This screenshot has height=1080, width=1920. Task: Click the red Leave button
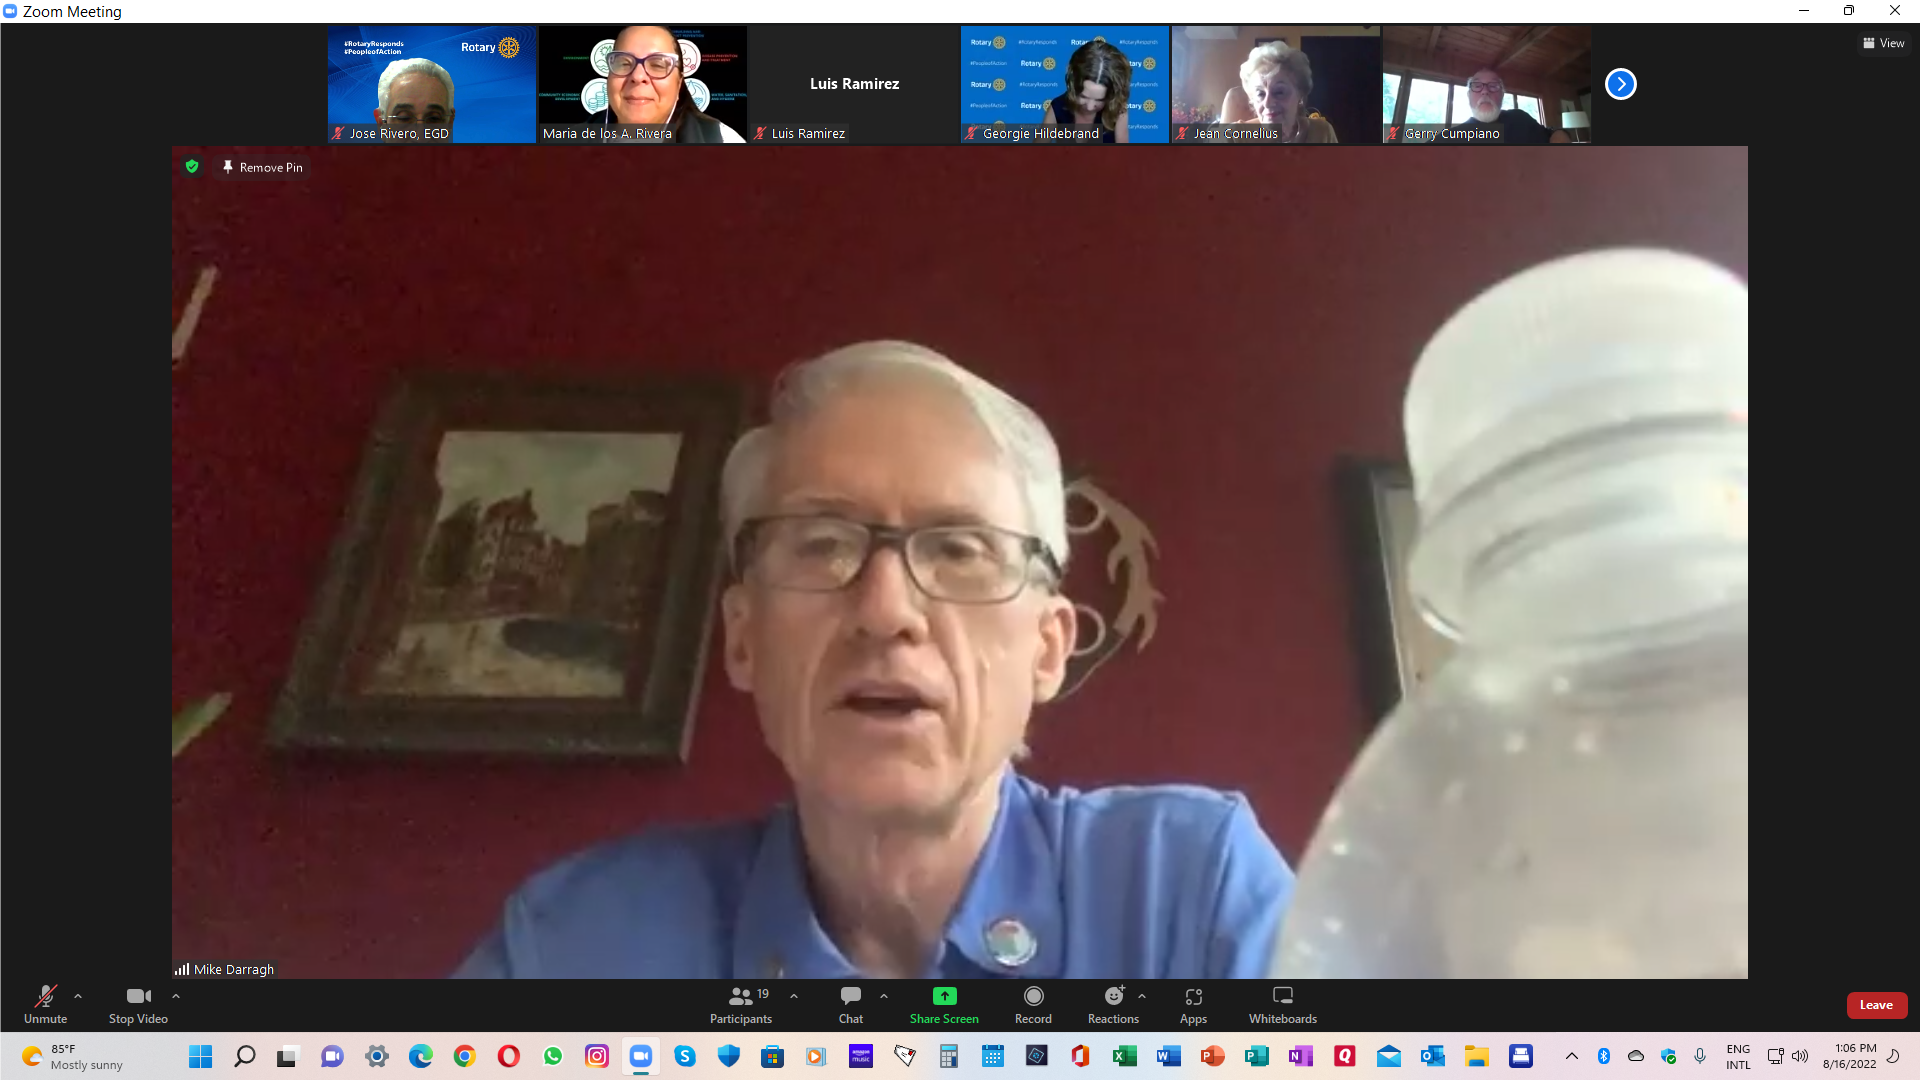tap(1876, 1005)
